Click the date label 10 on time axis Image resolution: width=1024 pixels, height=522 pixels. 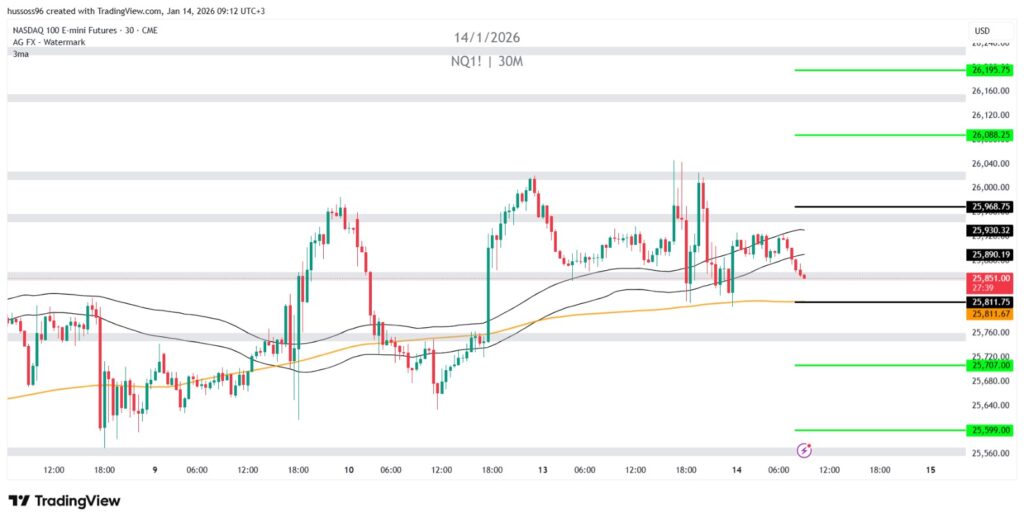349,470
